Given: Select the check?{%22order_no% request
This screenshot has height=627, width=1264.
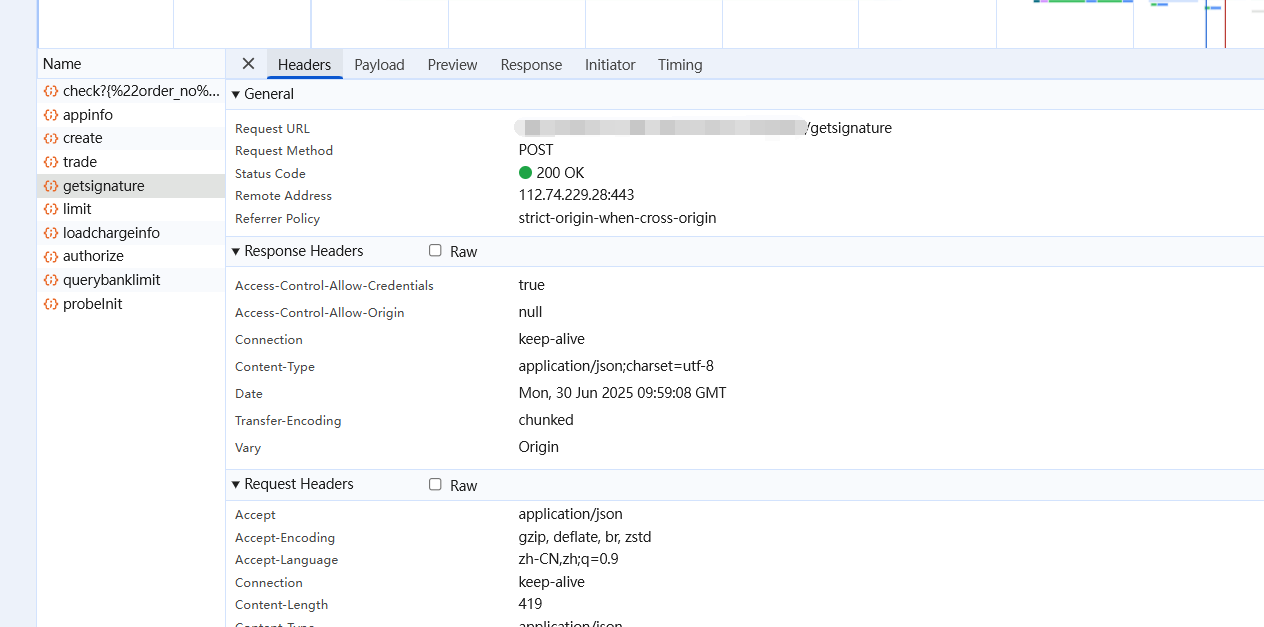Looking at the screenshot, I should pos(131,91).
